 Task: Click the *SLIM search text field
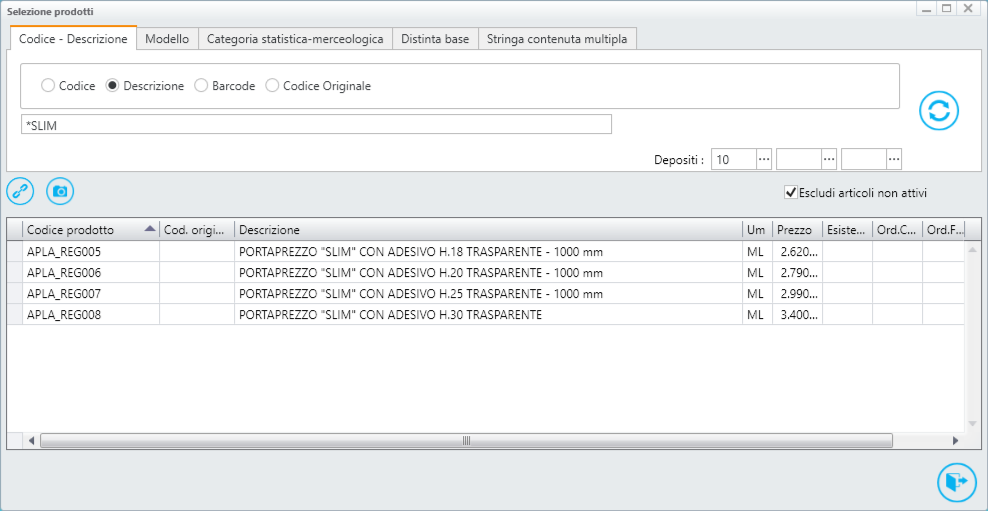coord(316,124)
